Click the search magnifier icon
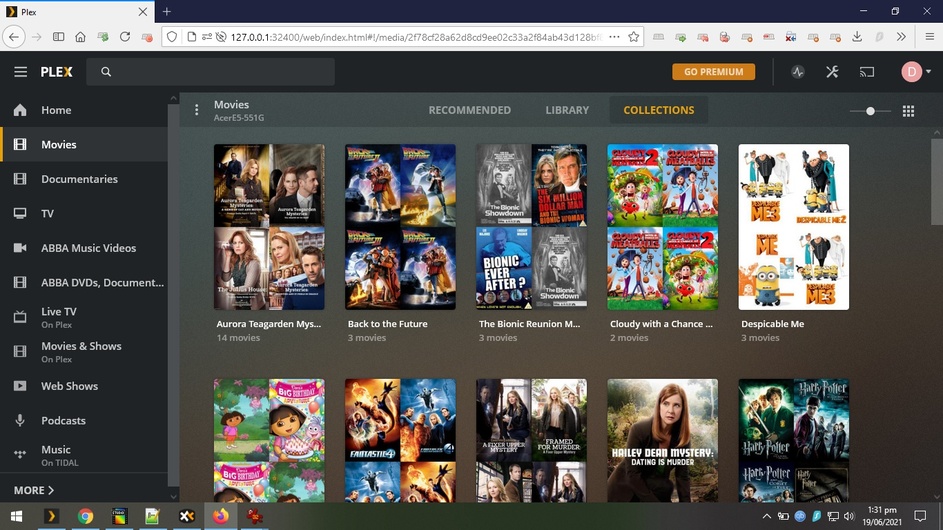The image size is (943, 530). click(106, 72)
